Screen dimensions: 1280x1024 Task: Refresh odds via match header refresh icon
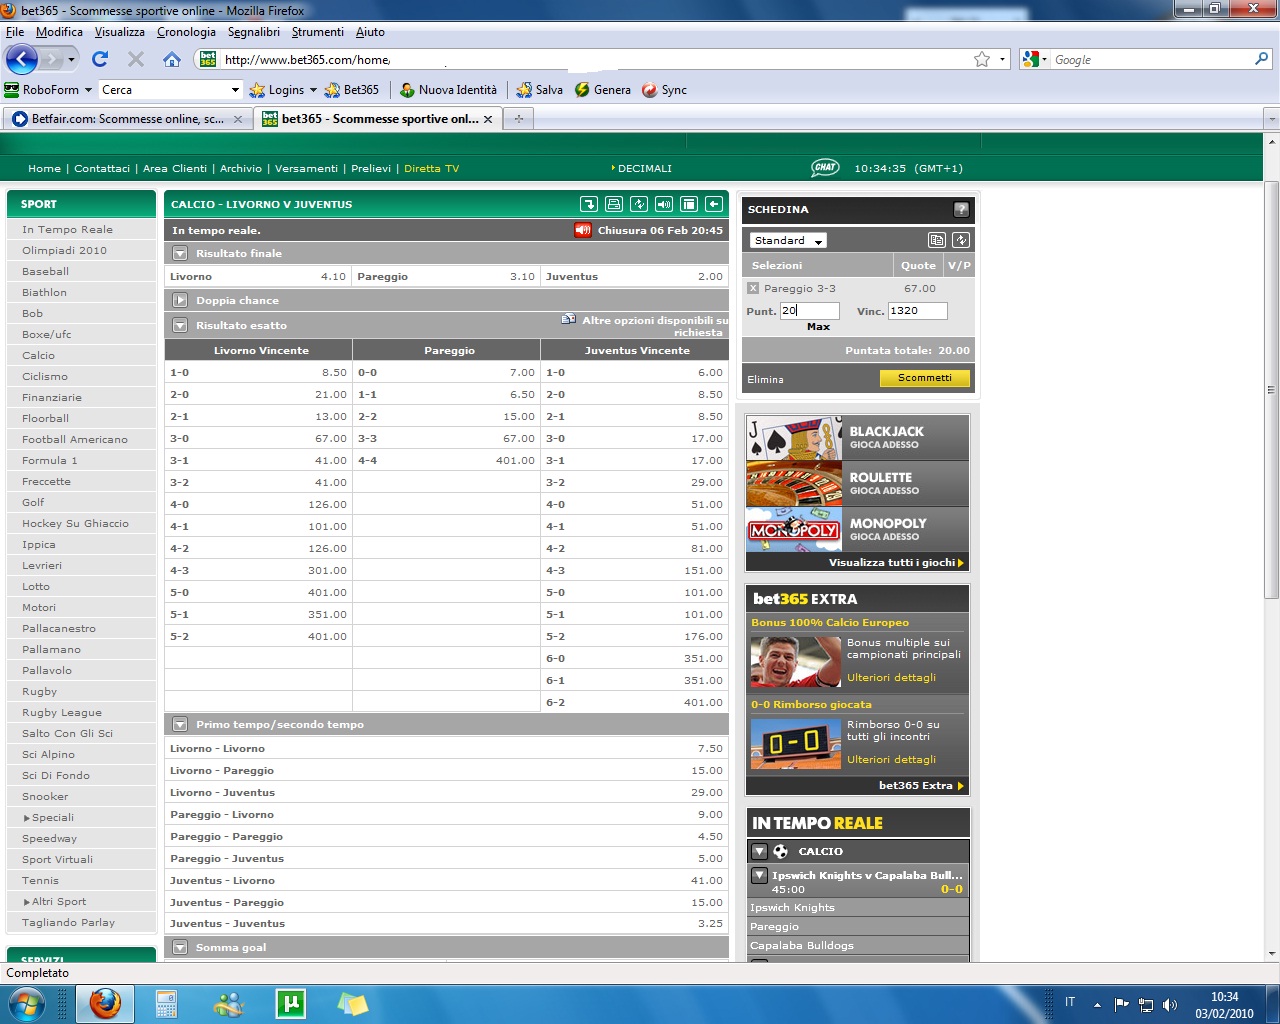(x=639, y=204)
